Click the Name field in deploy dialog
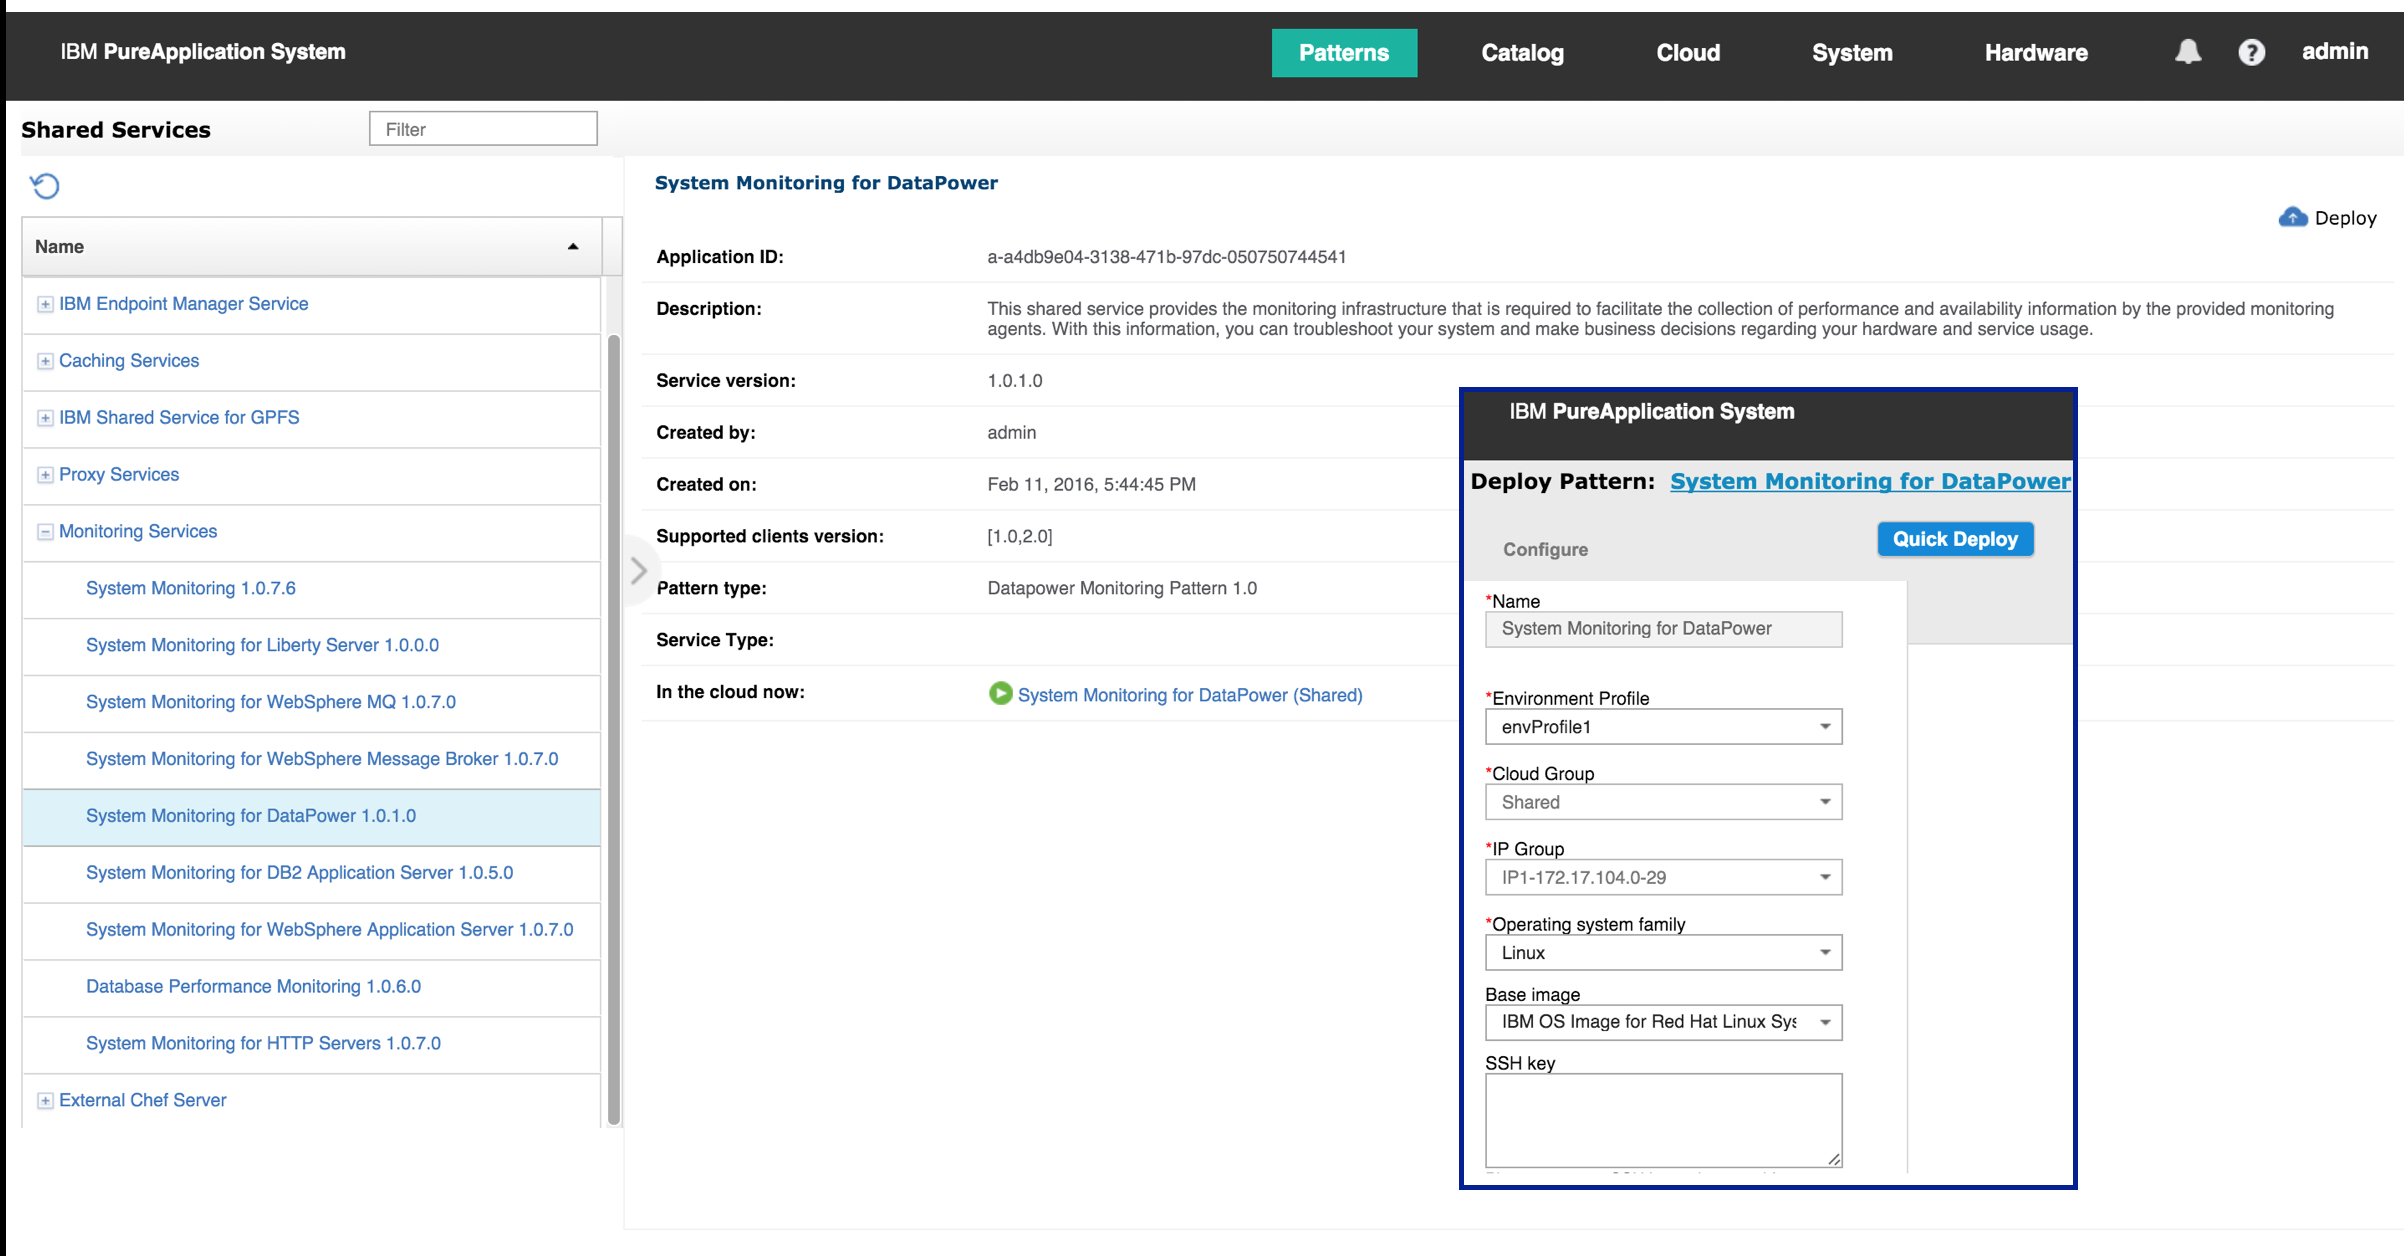This screenshot has width=2404, height=1256. tap(1663, 629)
